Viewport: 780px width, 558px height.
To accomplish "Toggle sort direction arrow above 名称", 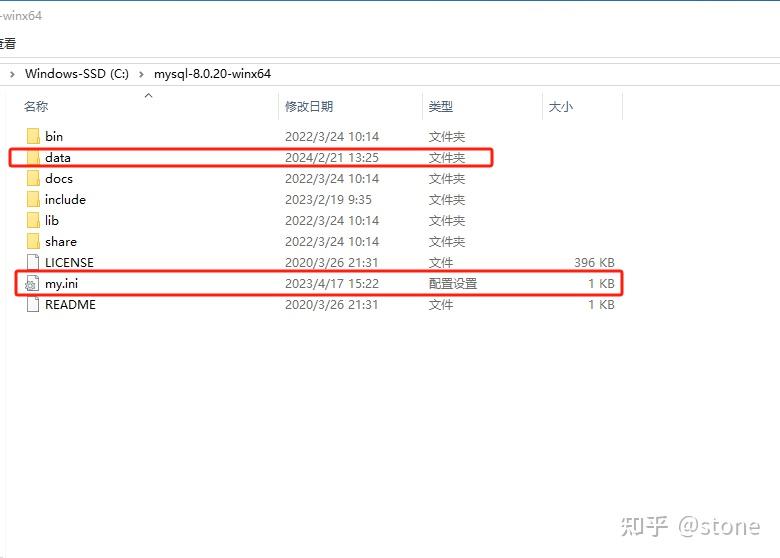I will [x=148, y=95].
